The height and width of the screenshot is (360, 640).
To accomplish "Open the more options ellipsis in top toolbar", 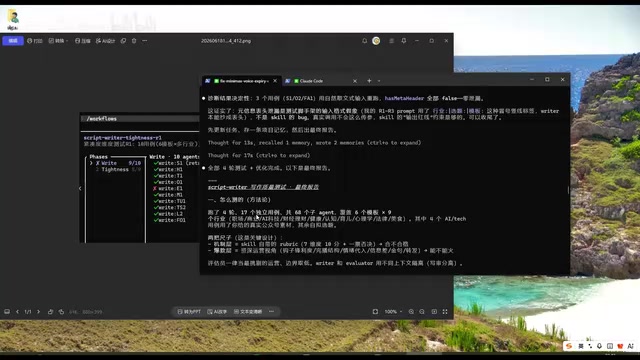I will point(144,41).
